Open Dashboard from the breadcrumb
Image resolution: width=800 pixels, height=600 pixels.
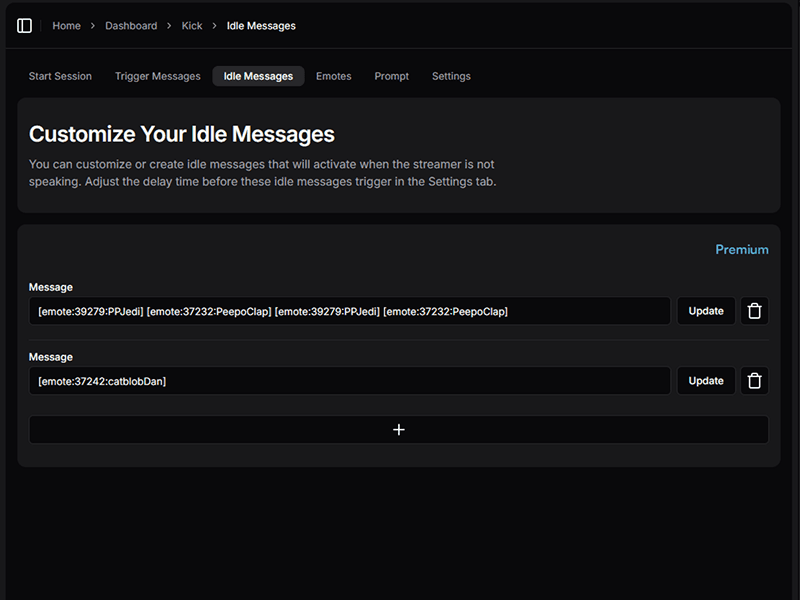click(x=131, y=26)
